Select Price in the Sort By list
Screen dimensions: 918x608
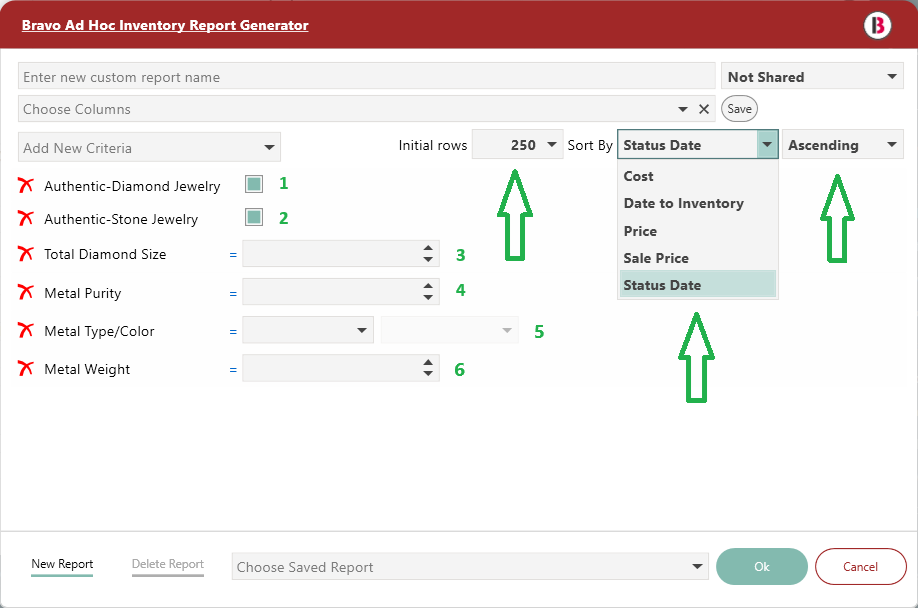697,231
